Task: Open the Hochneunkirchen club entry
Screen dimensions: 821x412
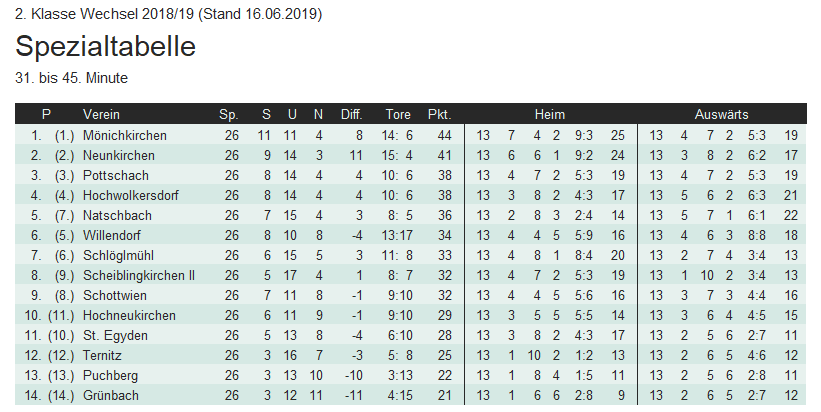Action: (x=129, y=315)
